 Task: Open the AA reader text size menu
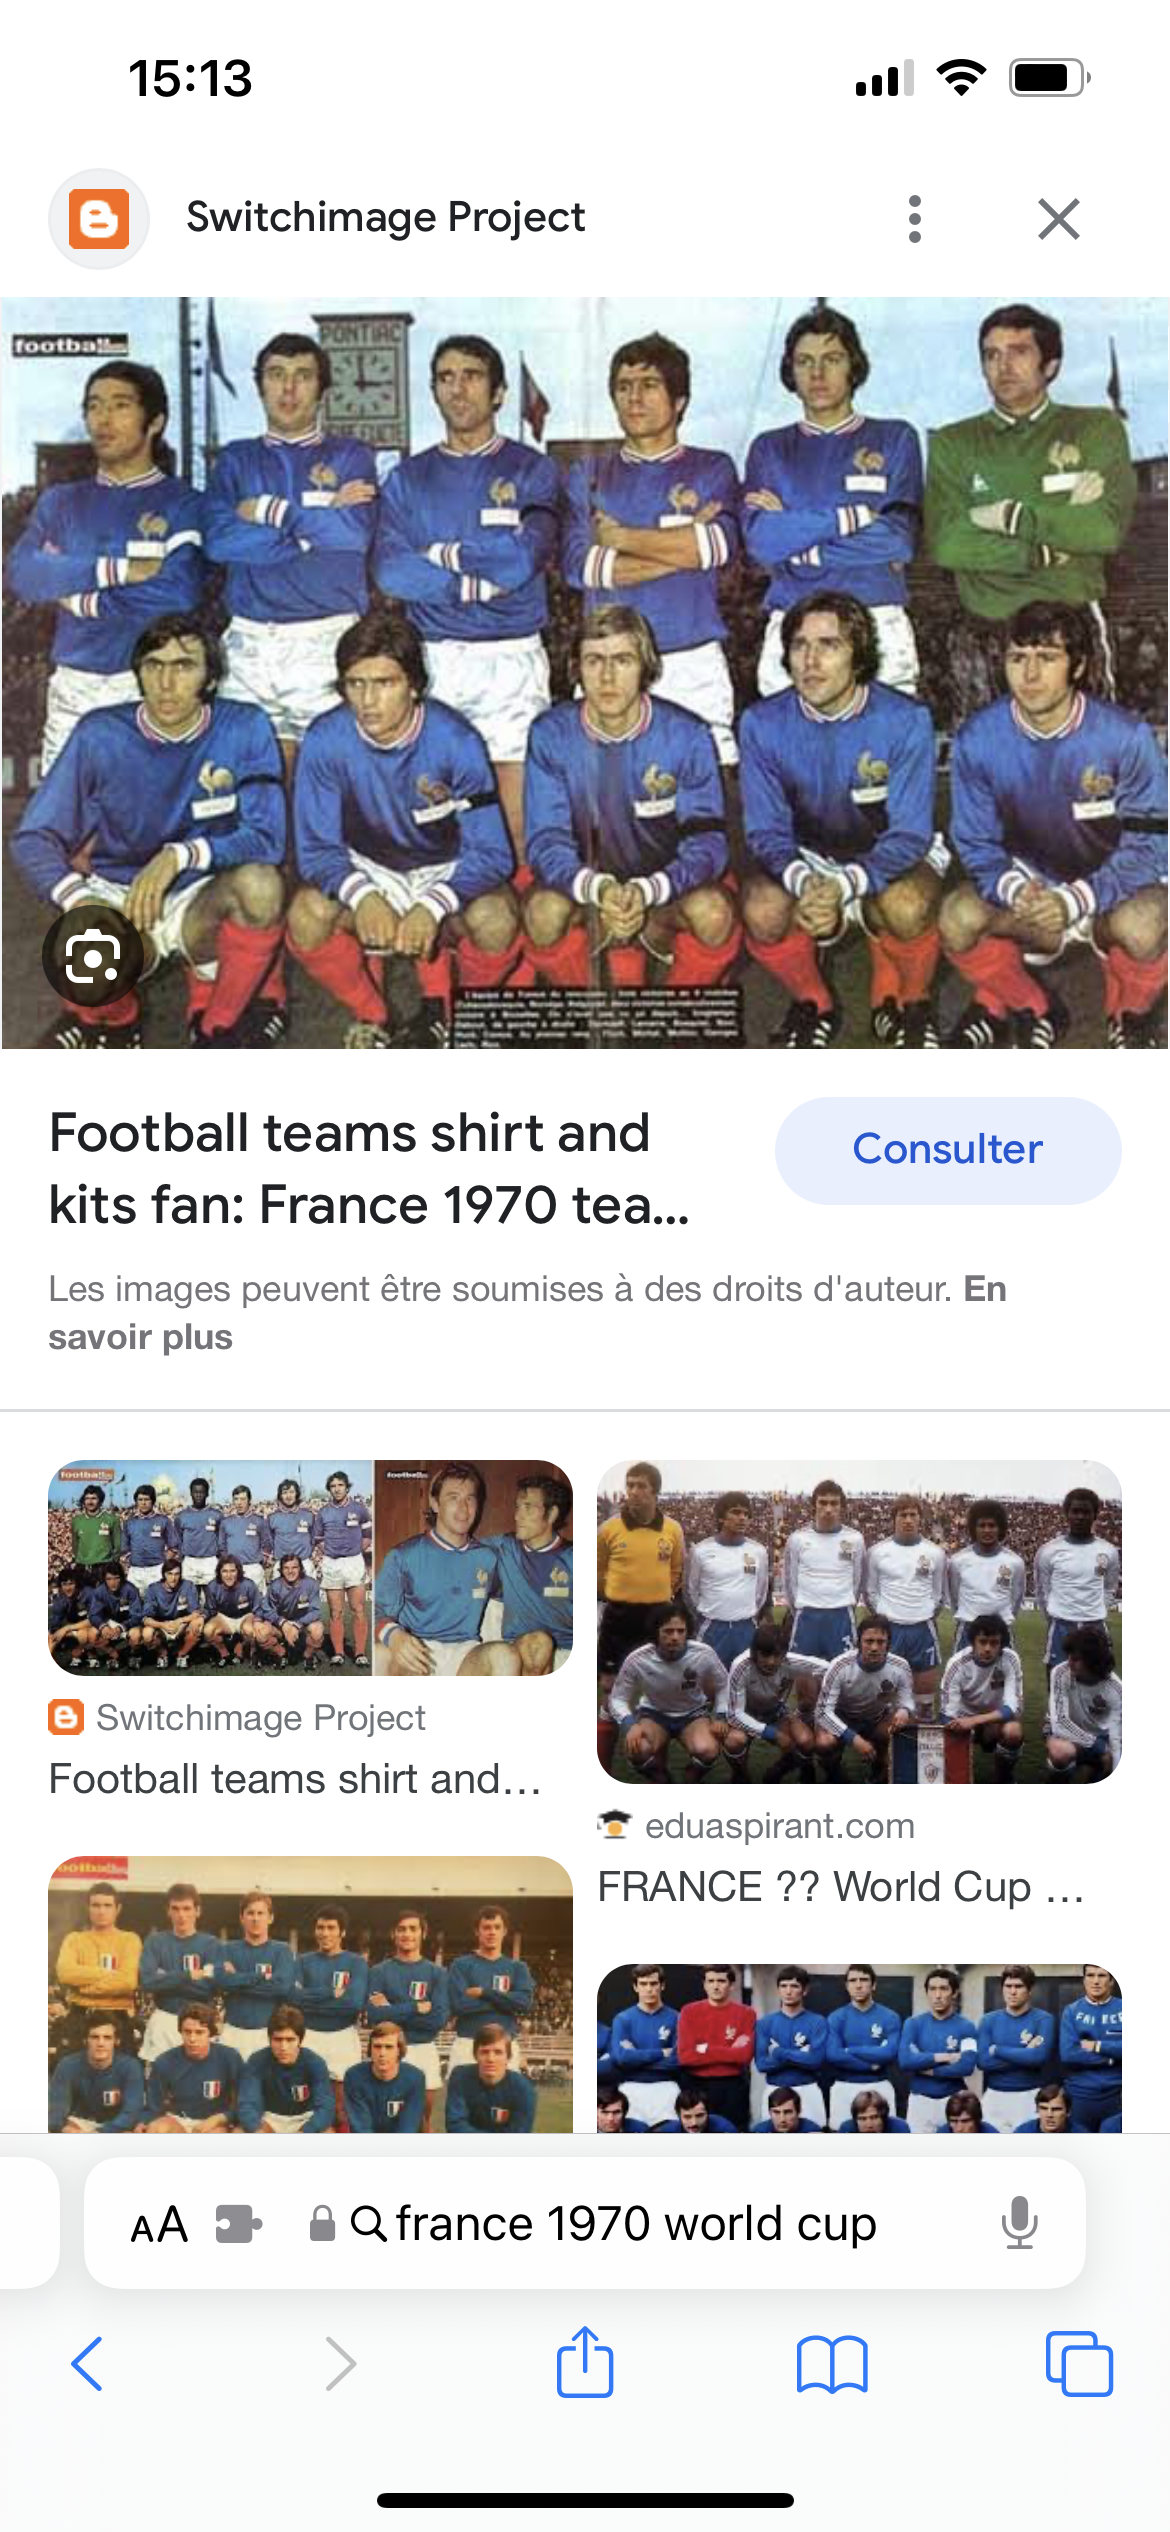tap(159, 2225)
